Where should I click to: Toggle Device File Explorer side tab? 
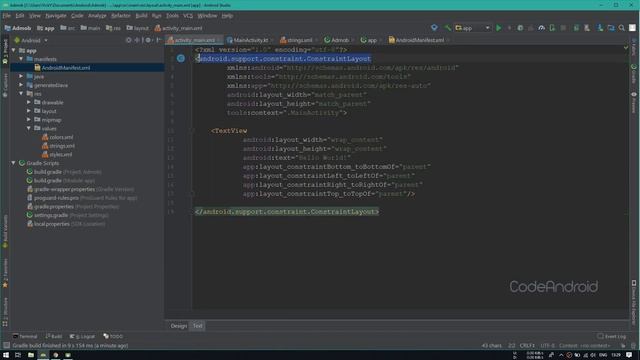[x=634, y=302]
